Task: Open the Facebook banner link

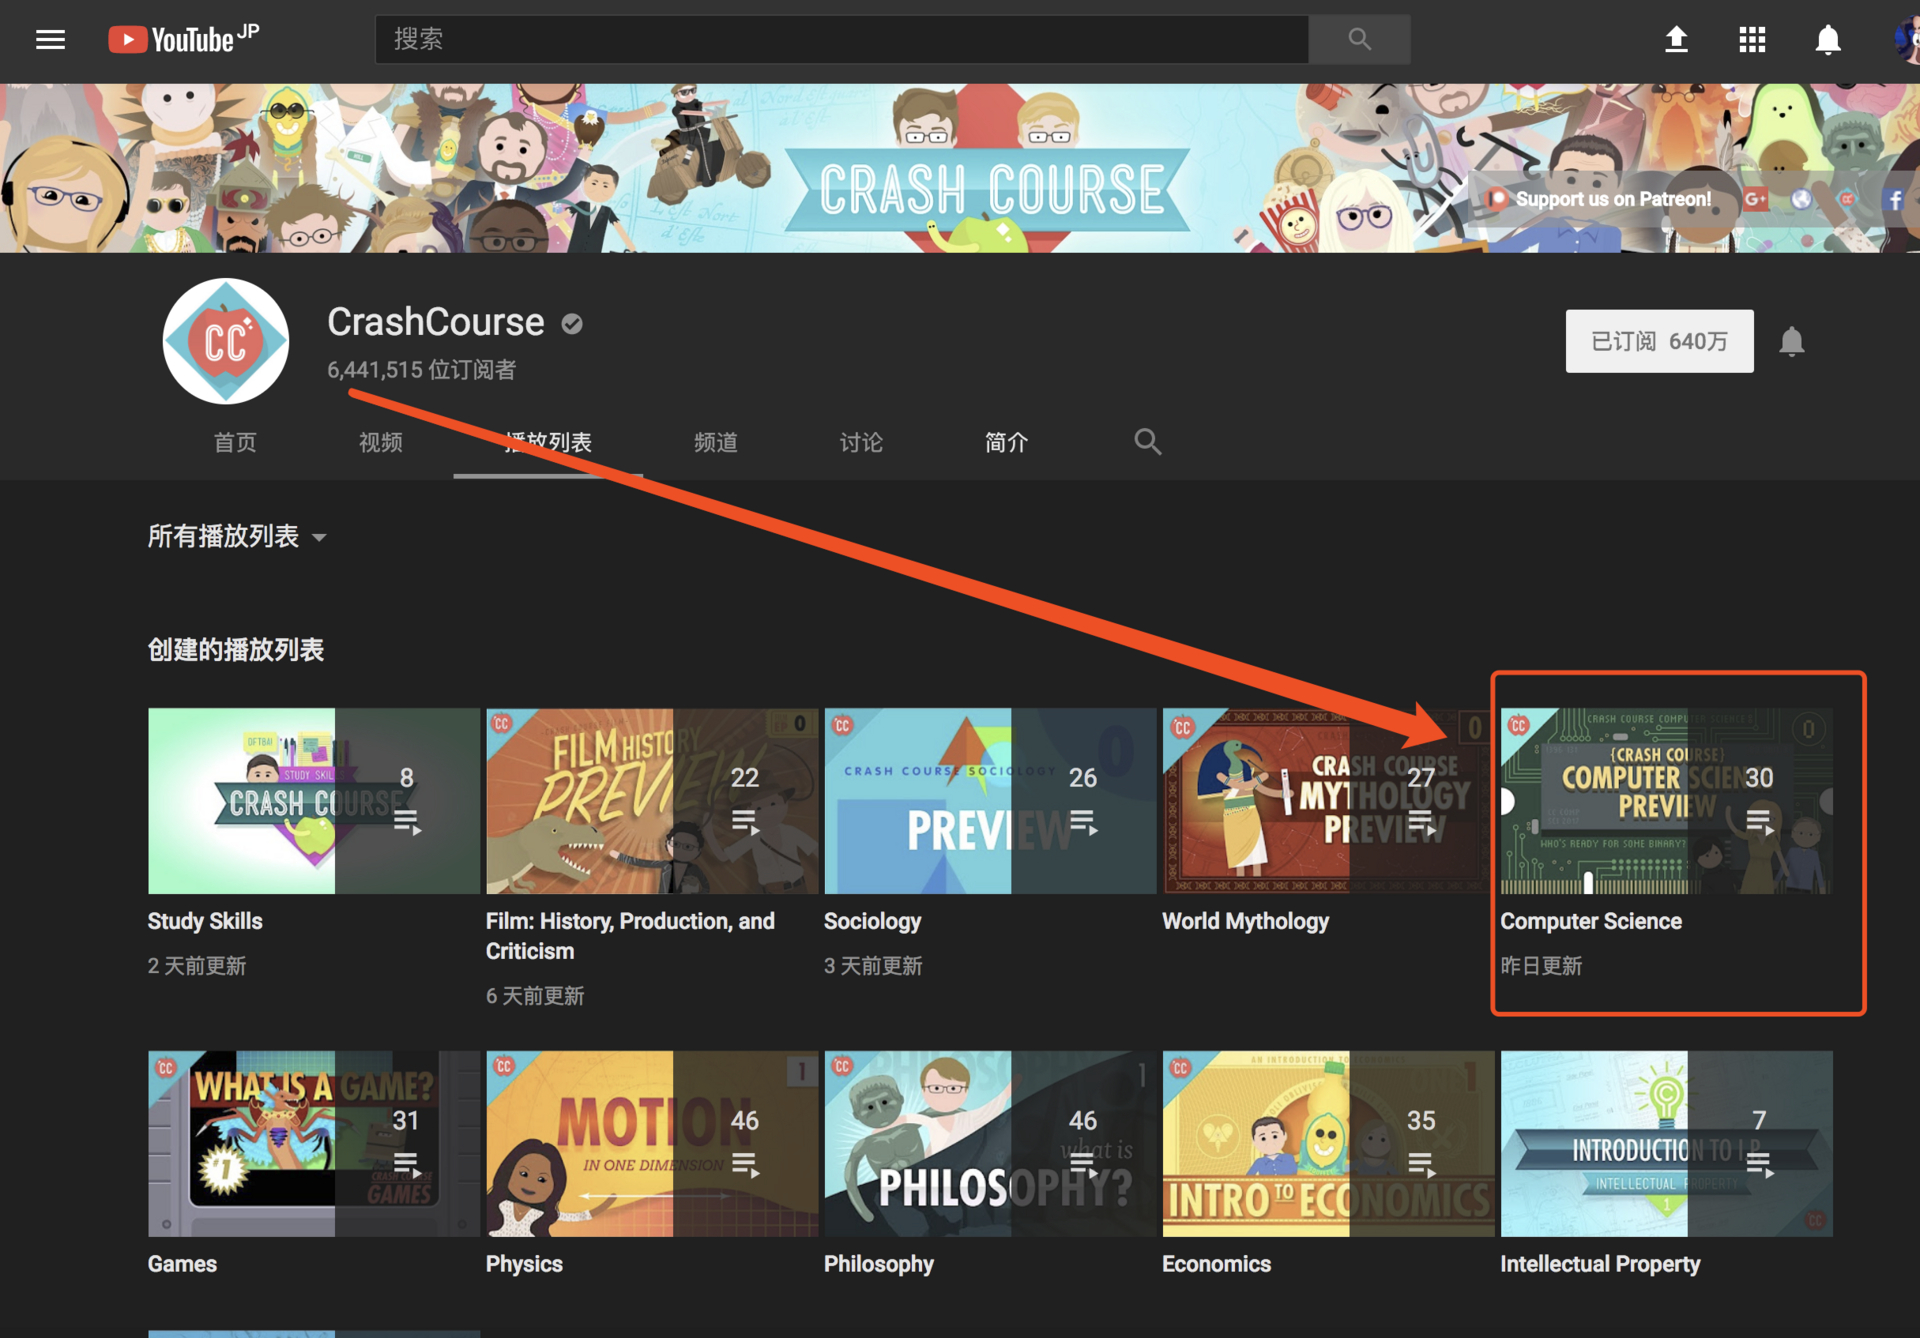Action: point(1894,199)
